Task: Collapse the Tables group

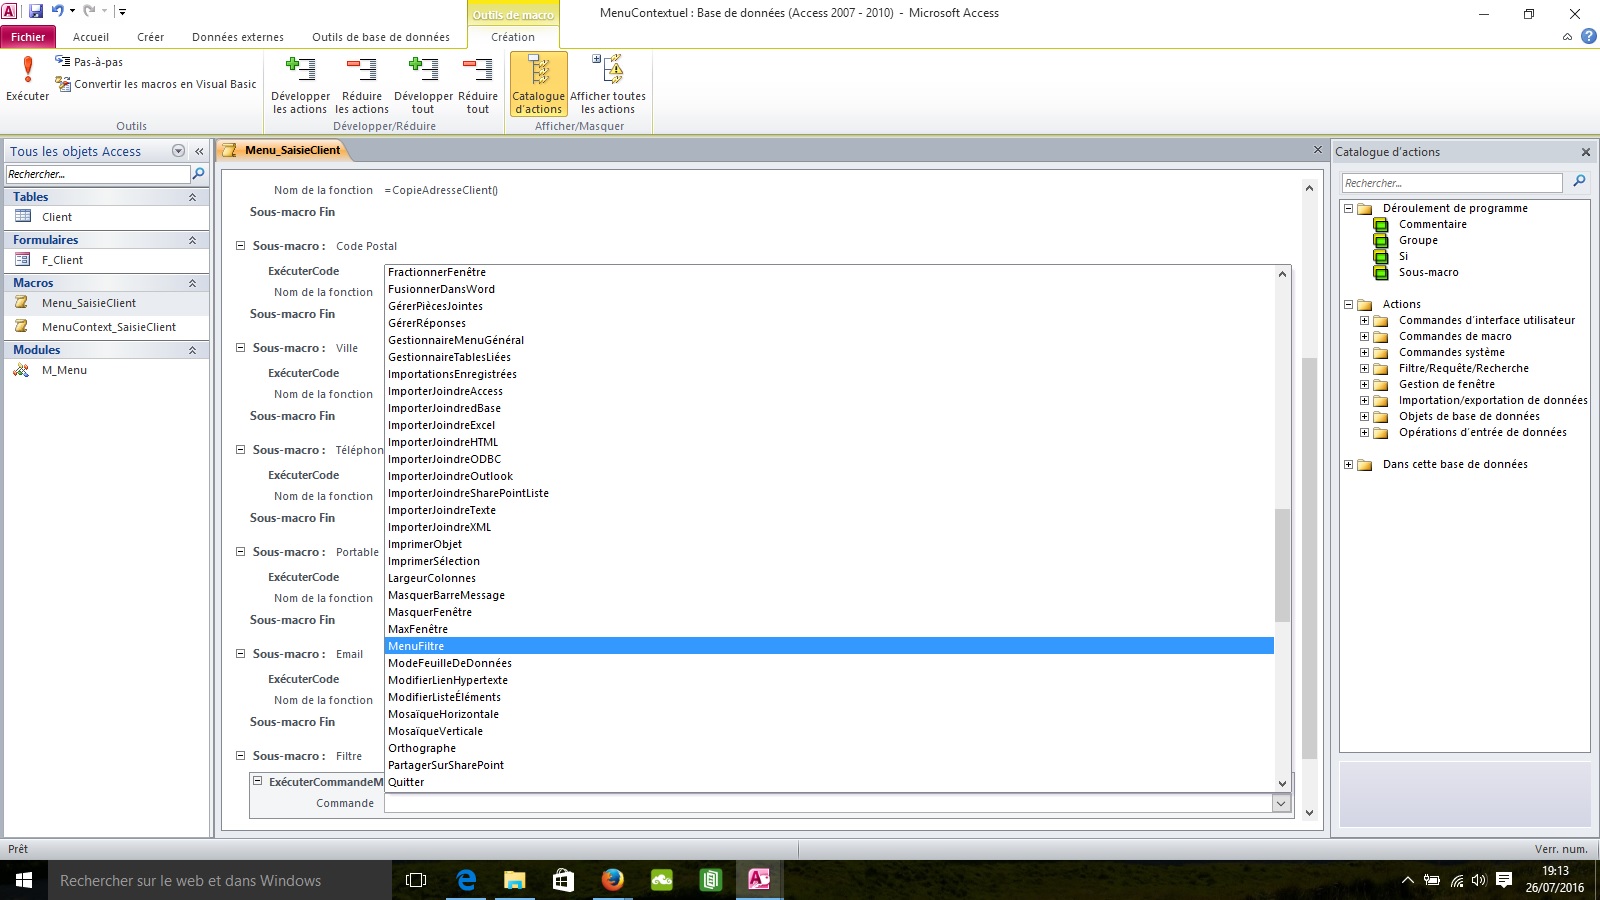Action: pyautogui.click(x=192, y=197)
